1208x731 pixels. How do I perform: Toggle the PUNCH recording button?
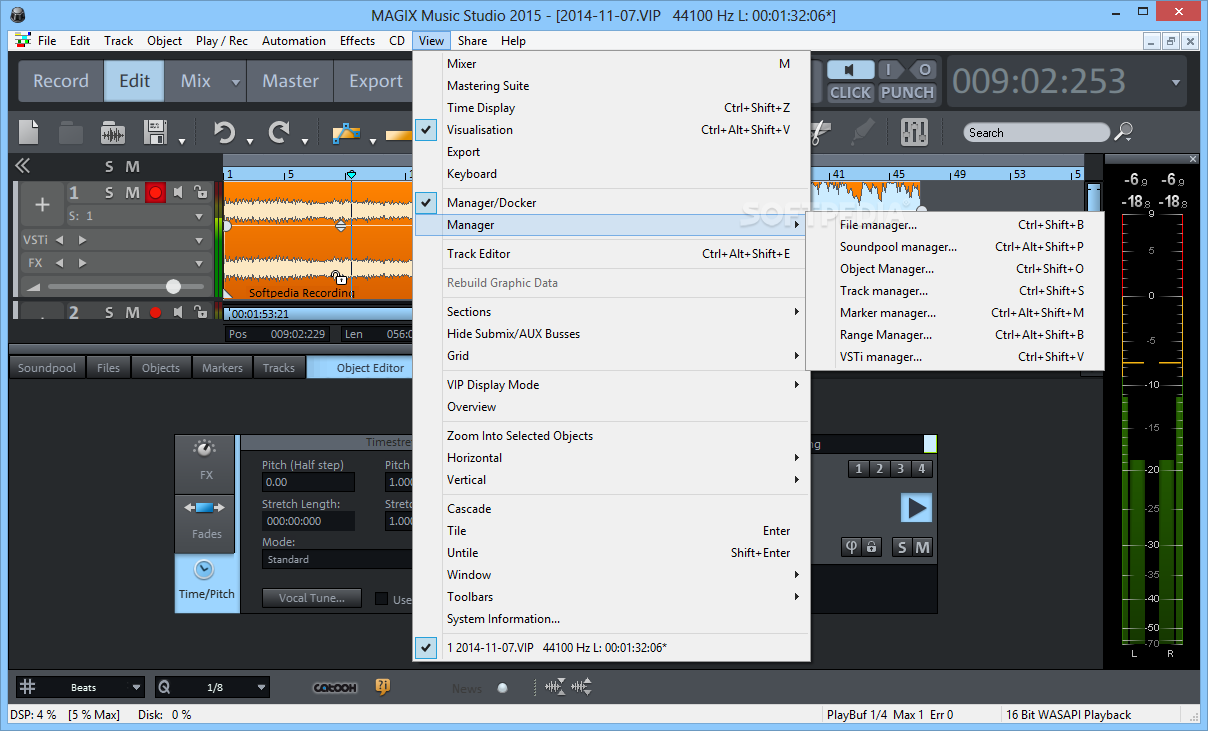coord(907,92)
